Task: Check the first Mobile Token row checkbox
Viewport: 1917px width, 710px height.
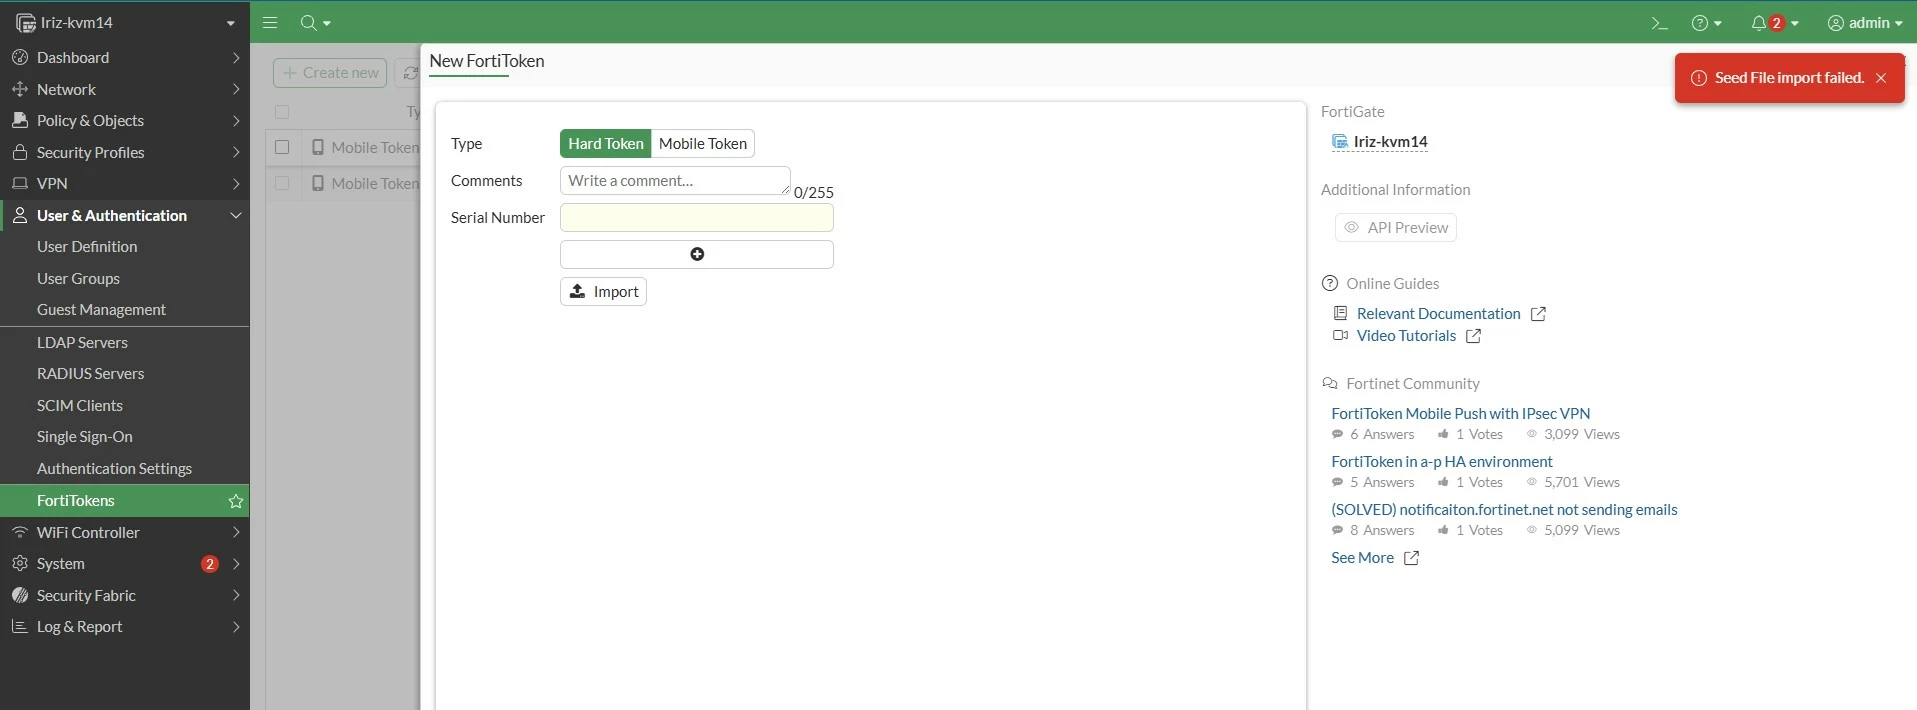Action: (x=282, y=147)
